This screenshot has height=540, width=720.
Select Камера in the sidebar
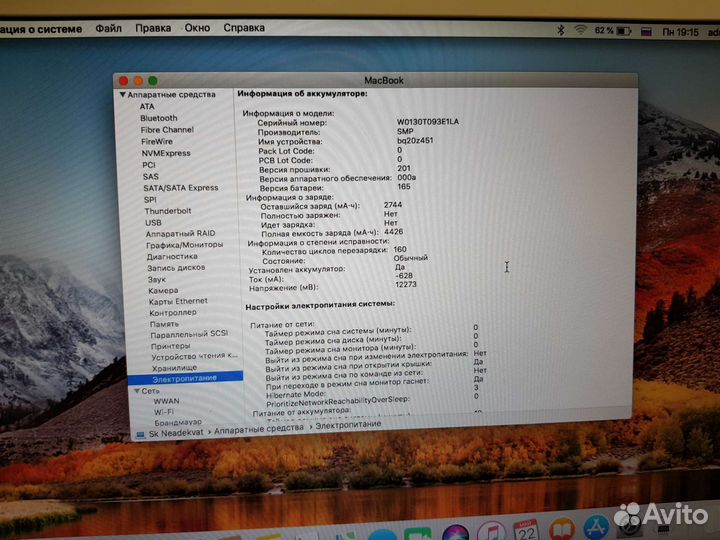(x=163, y=291)
